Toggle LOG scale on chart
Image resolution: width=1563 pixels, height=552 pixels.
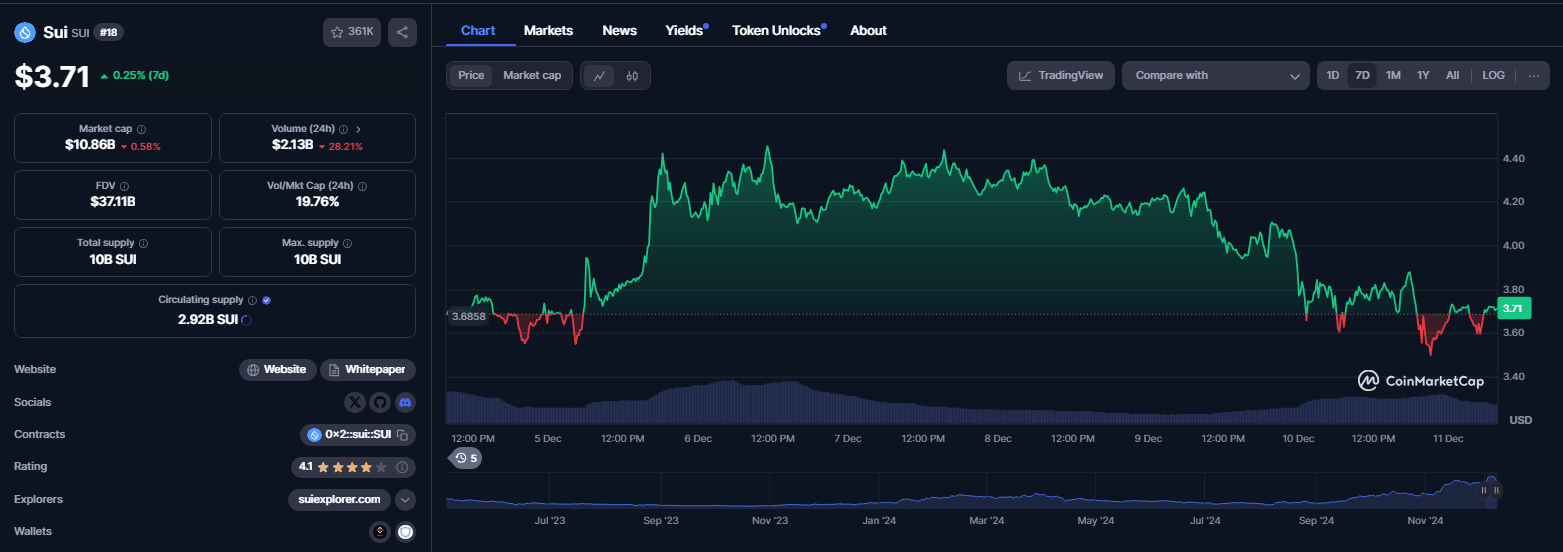click(x=1493, y=76)
